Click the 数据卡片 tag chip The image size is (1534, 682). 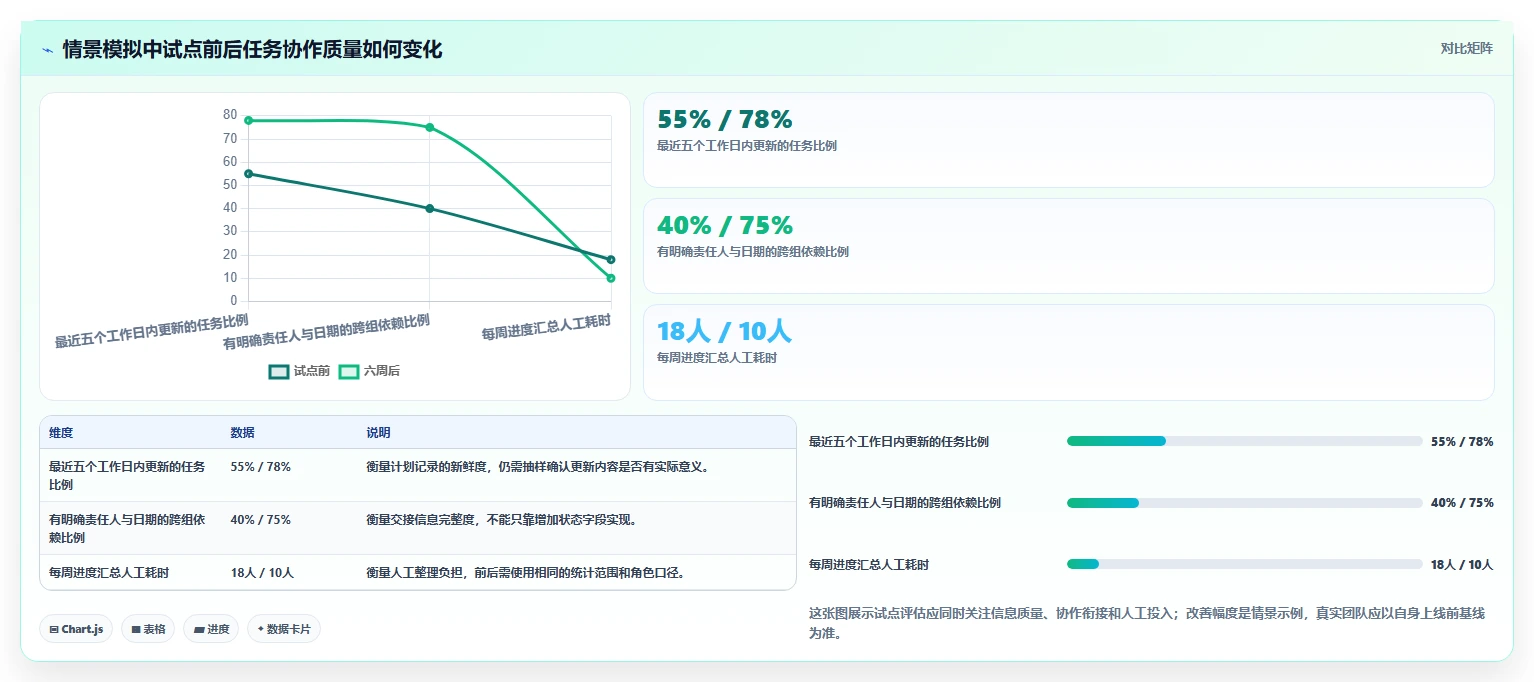coord(284,629)
